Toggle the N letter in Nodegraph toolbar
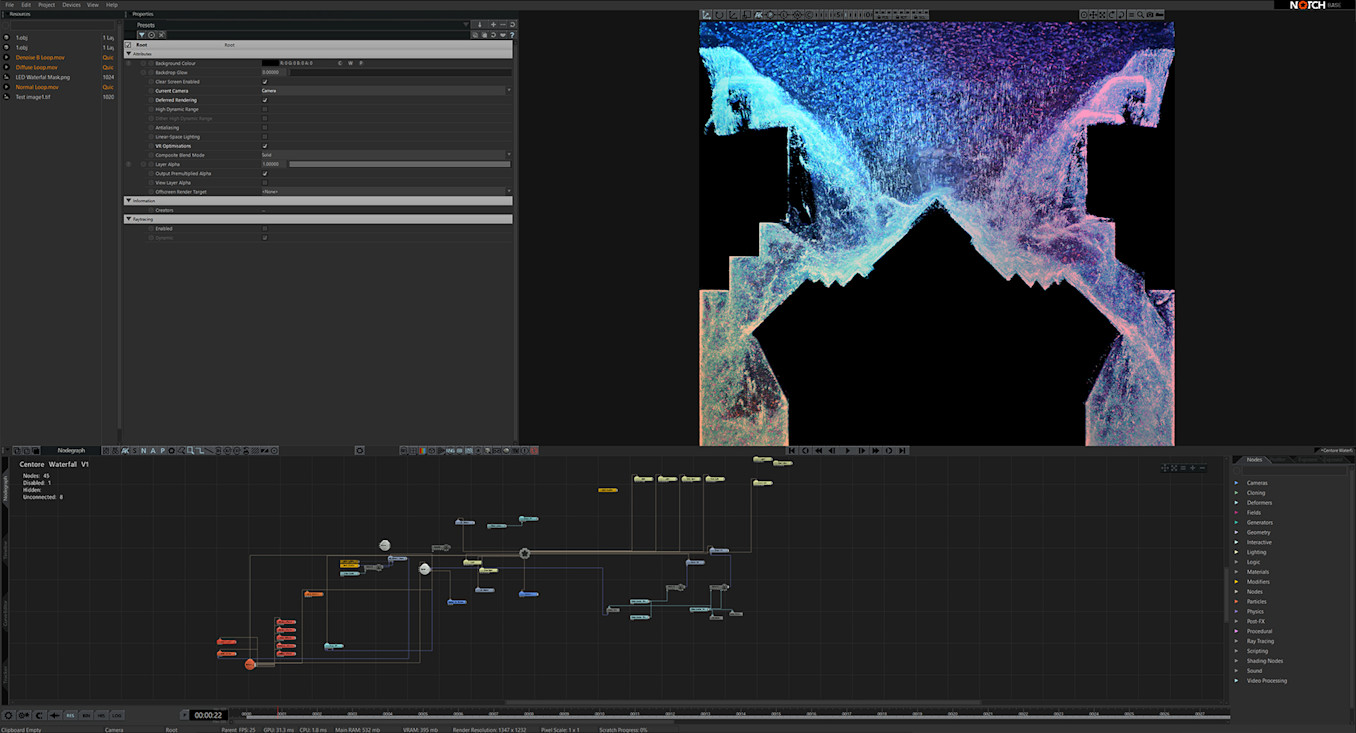1356x733 pixels. pos(144,451)
